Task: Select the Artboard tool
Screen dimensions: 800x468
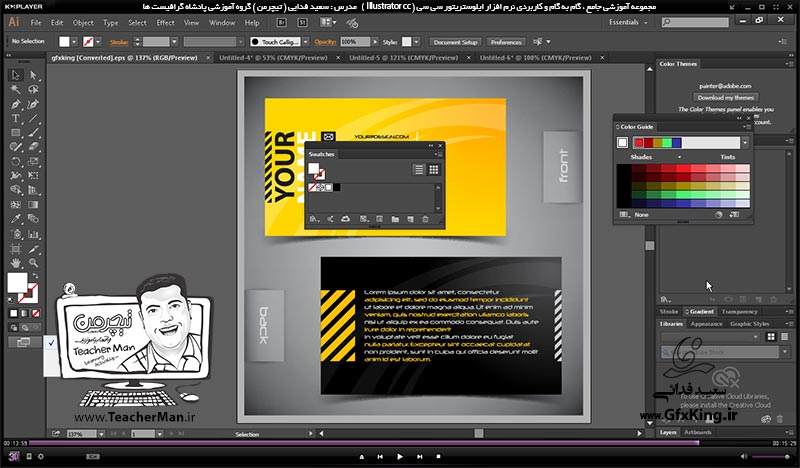Action: 15,249
